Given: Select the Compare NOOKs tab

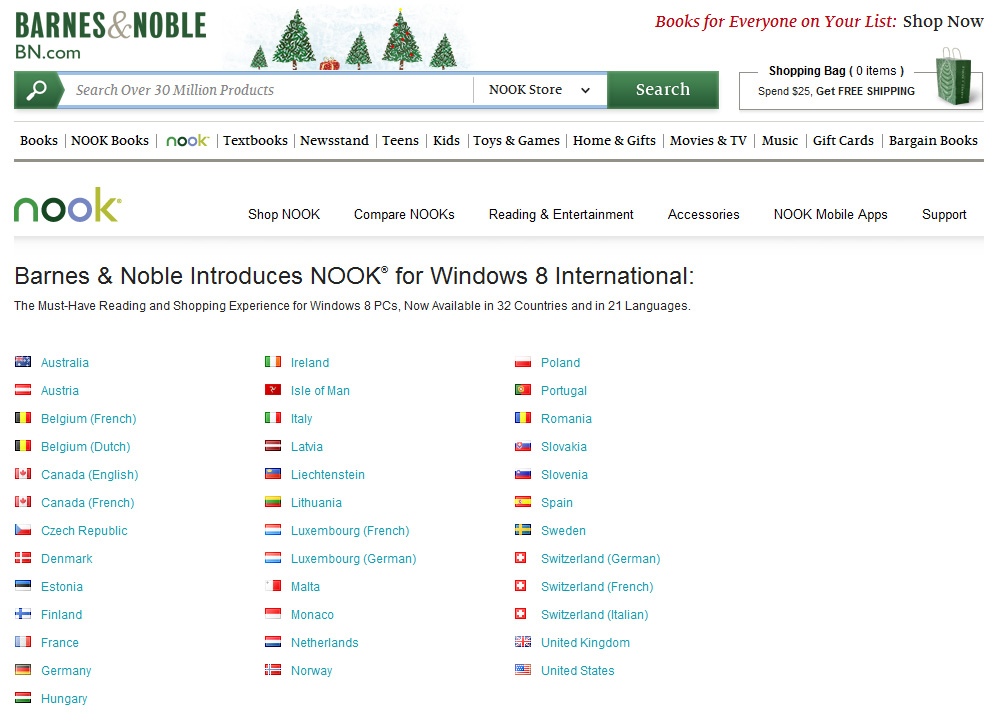Looking at the screenshot, I should click(x=404, y=214).
